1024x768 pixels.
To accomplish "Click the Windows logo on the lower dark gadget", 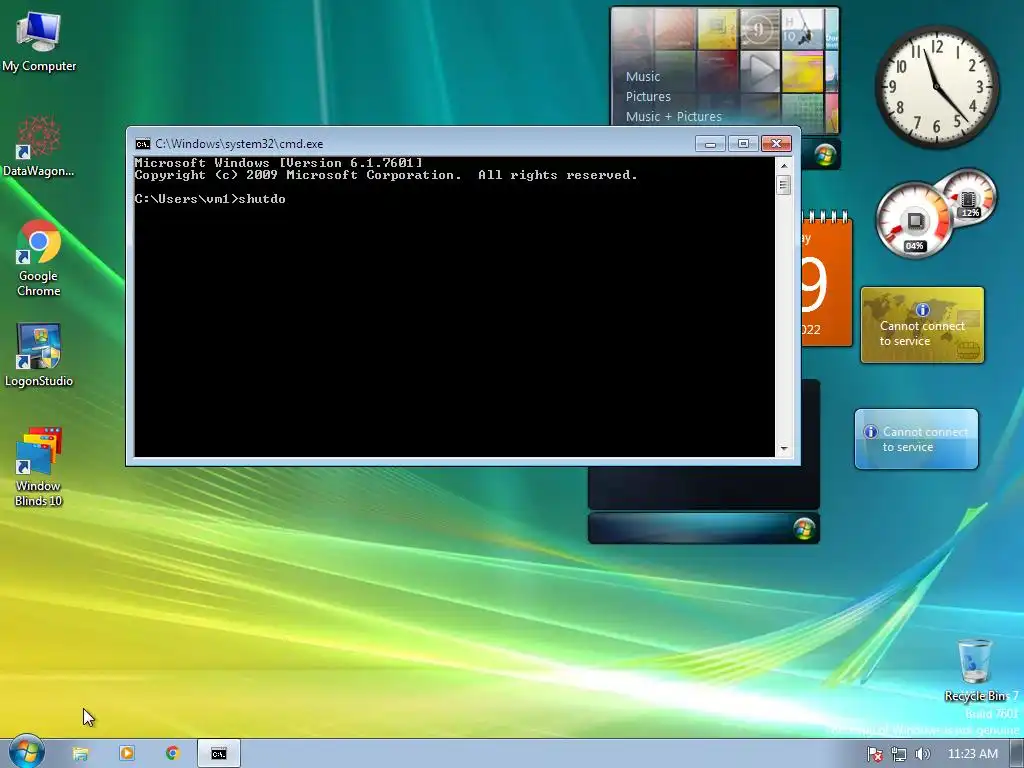I will (804, 528).
